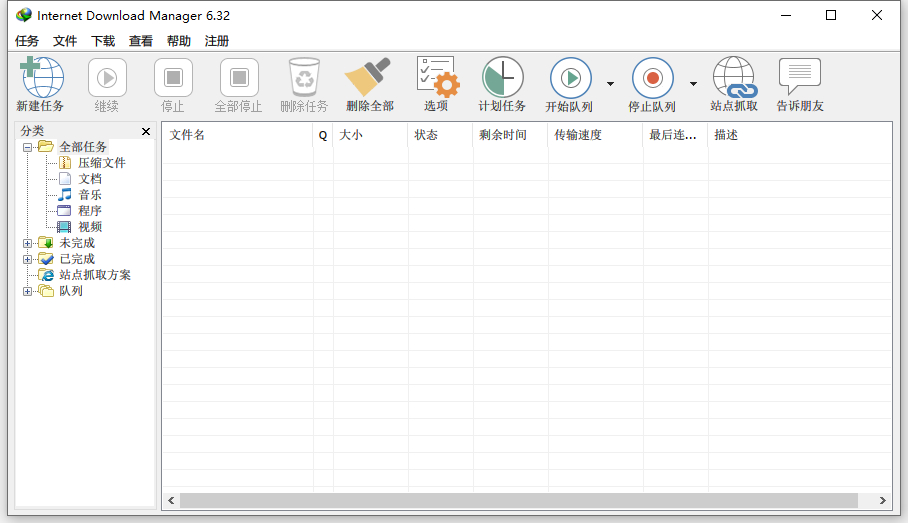908x523 pixels.
Task: Collapse the 全部任务 tree node
Action: click(x=27, y=147)
